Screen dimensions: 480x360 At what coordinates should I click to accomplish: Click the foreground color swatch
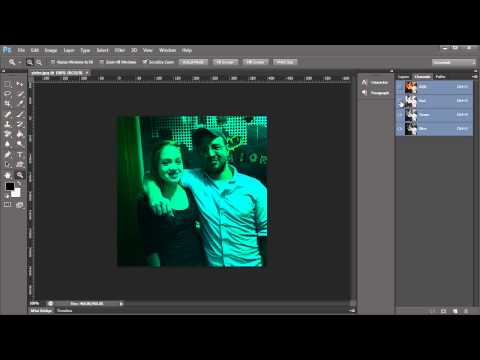click(9, 186)
